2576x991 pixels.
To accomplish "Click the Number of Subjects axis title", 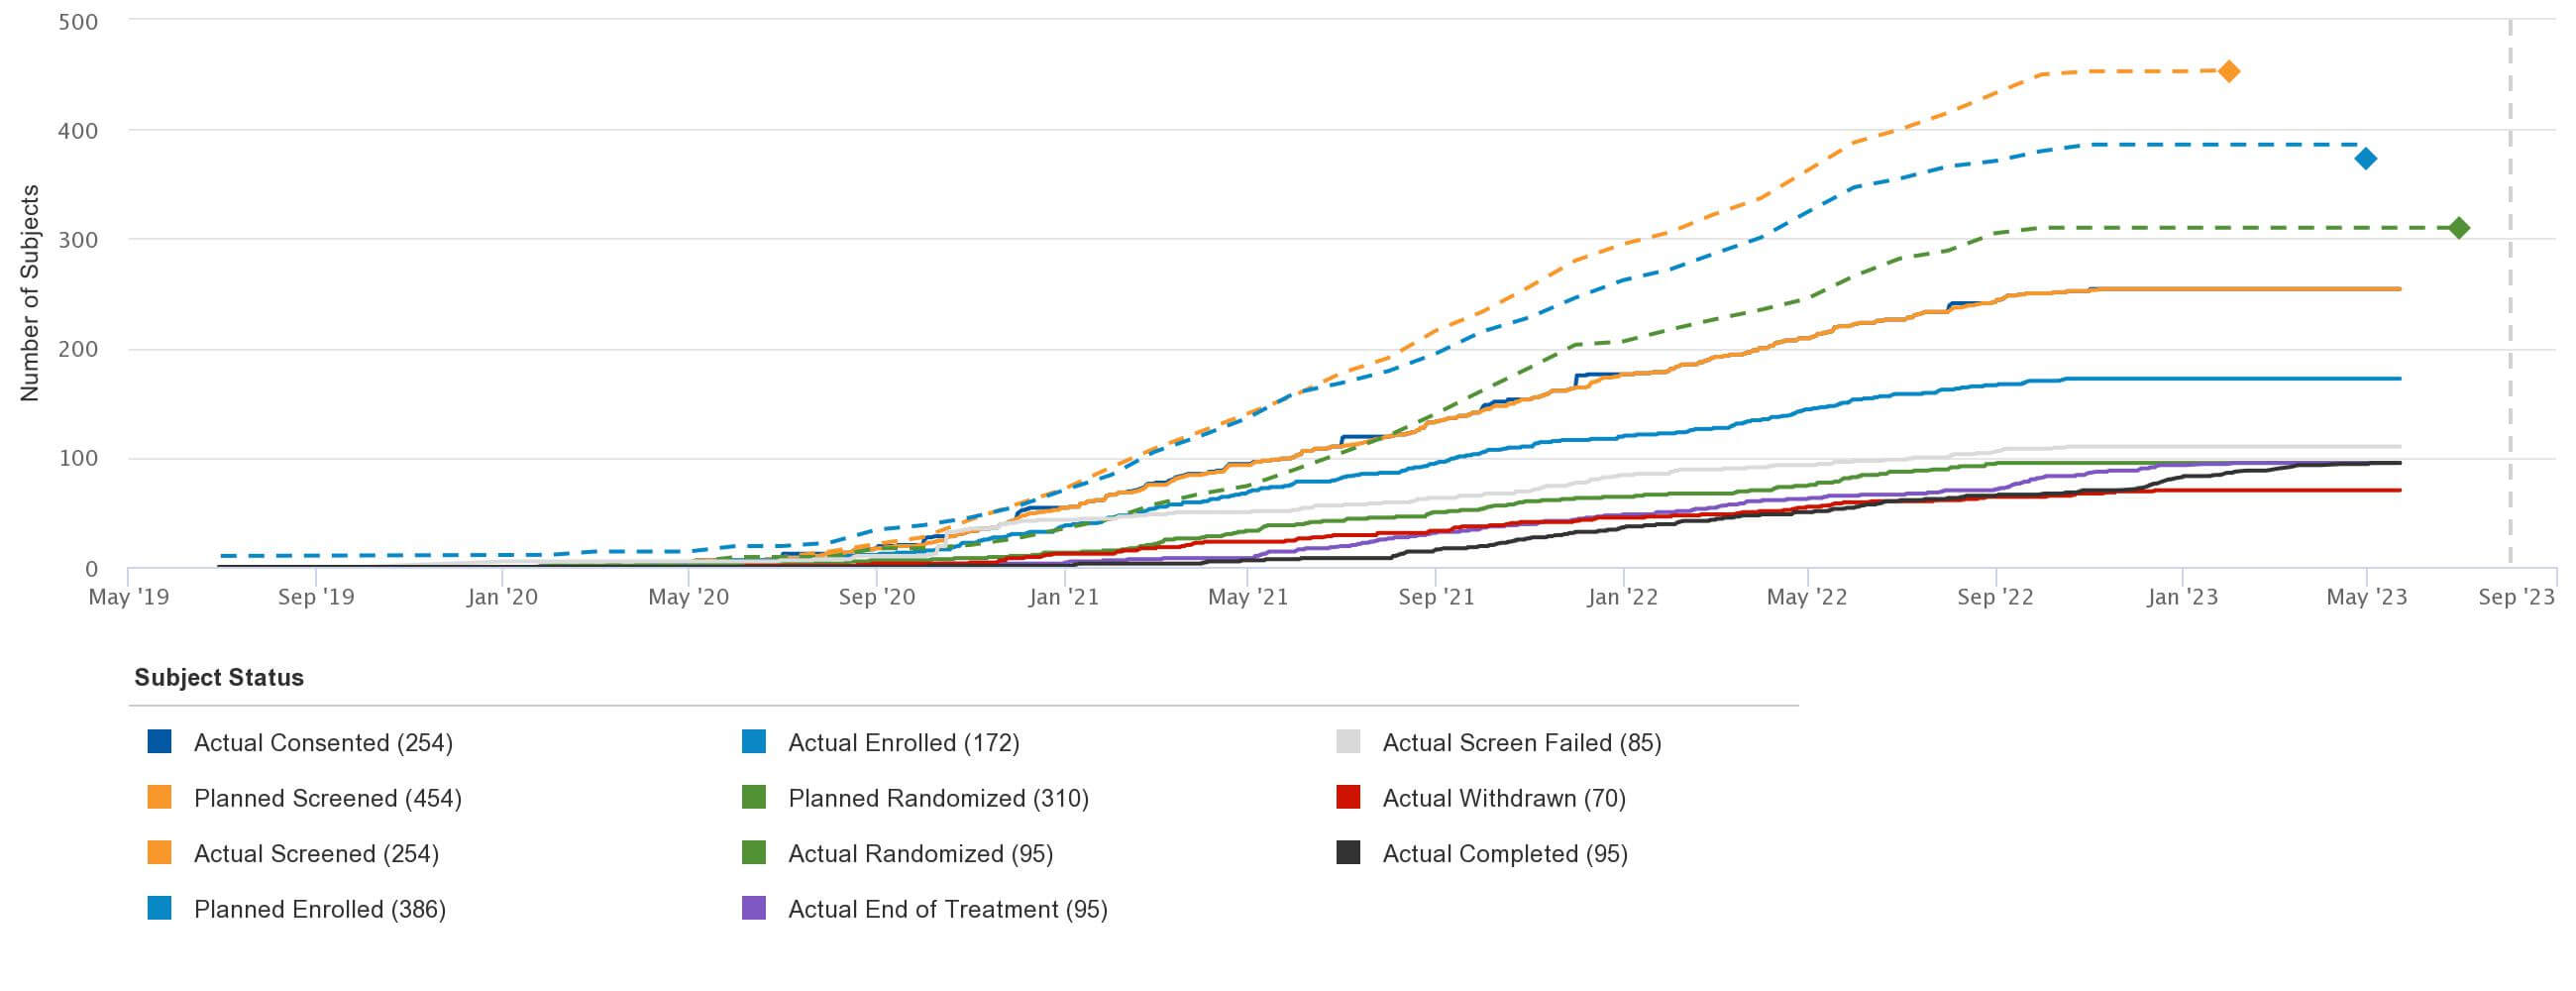I will tap(30, 293).
